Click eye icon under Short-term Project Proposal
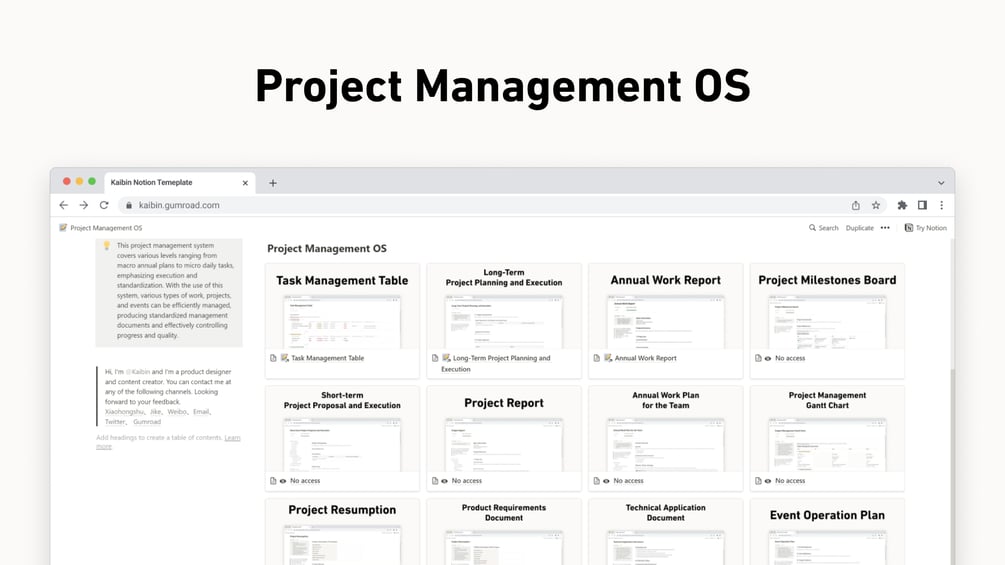Screen dimensions: 1005x565 pos(283,480)
